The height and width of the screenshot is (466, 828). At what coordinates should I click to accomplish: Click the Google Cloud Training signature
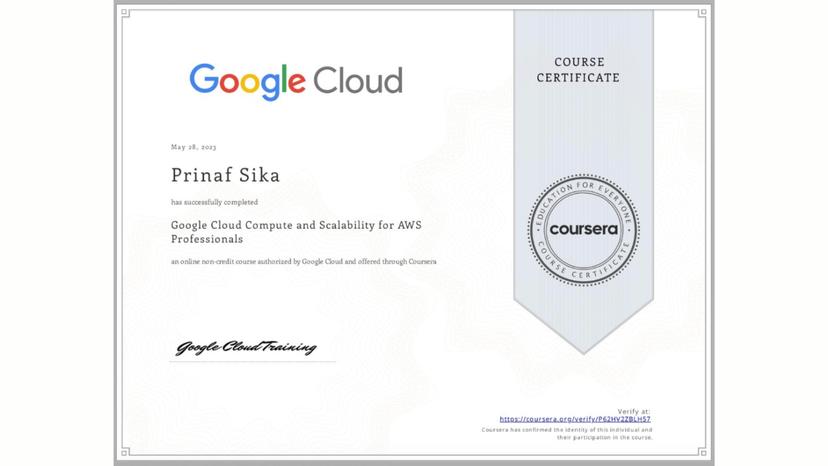pos(246,348)
